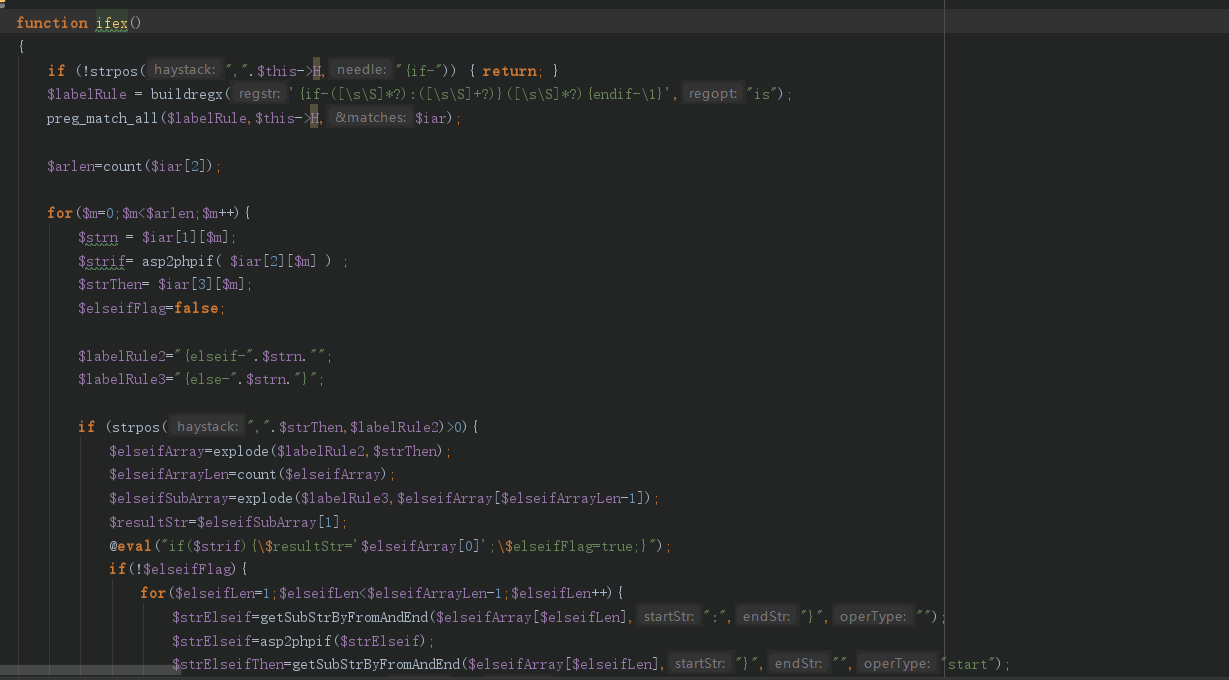The width and height of the screenshot is (1229, 680).
Task: Click haystack: hint in the !strpos line
Action: click(x=185, y=70)
